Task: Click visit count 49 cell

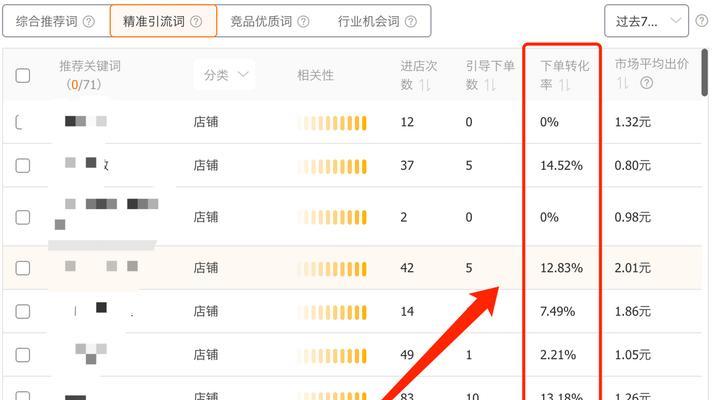Action: click(x=407, y=355)
